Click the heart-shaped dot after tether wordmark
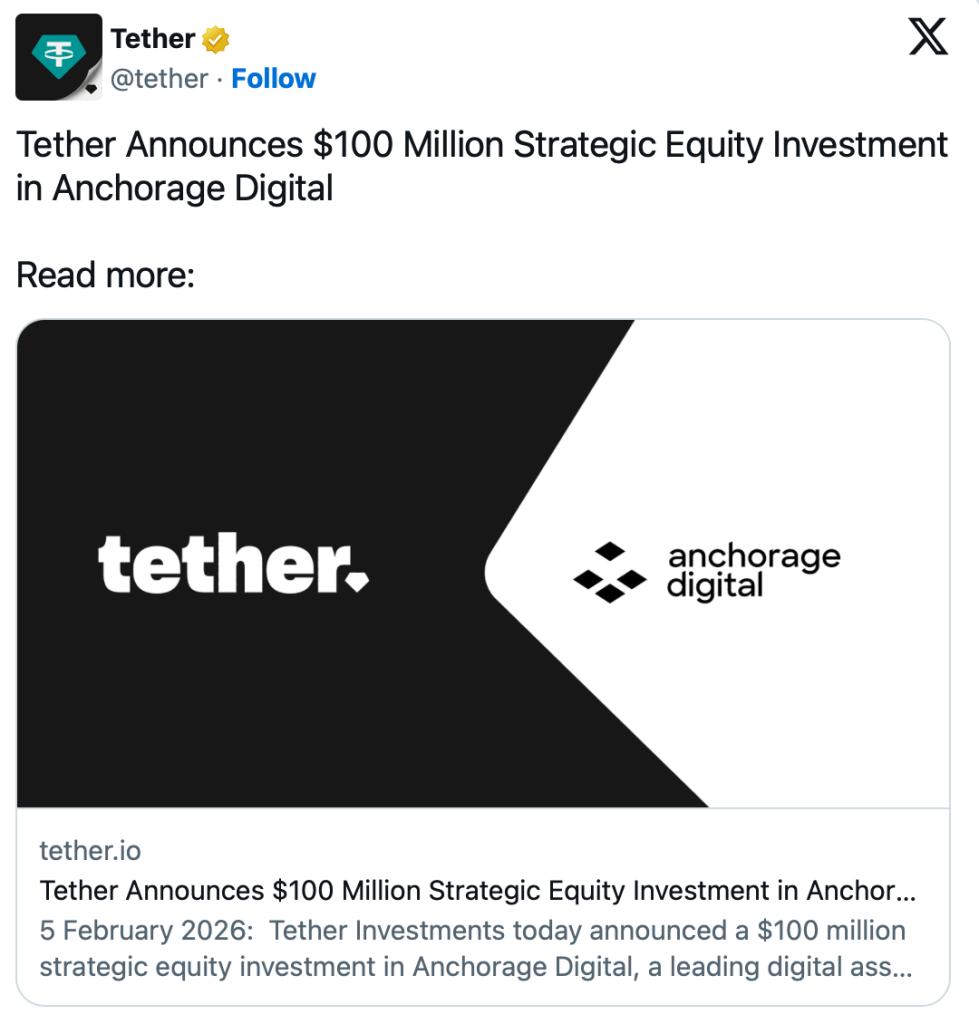The width and height of the screenshot is (979, 1024). [x=359, y=579]
